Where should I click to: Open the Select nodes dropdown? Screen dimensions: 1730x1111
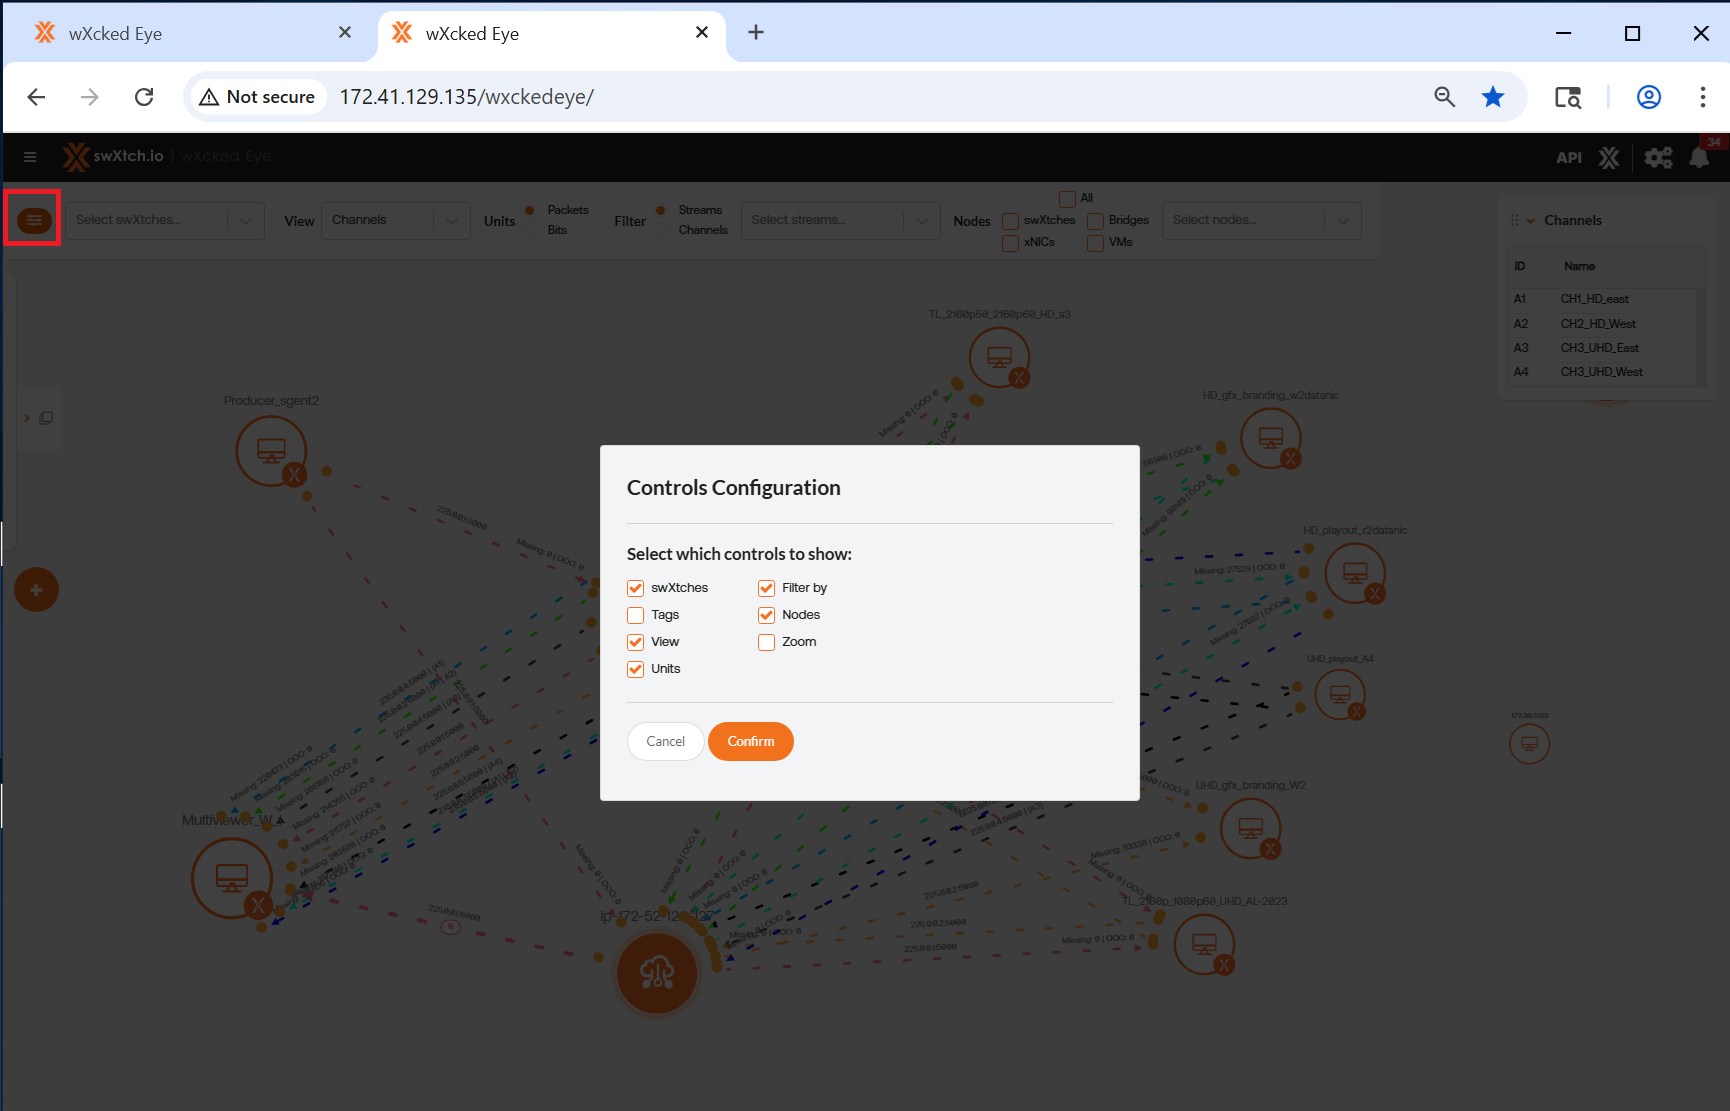(x=1260, y=221)
